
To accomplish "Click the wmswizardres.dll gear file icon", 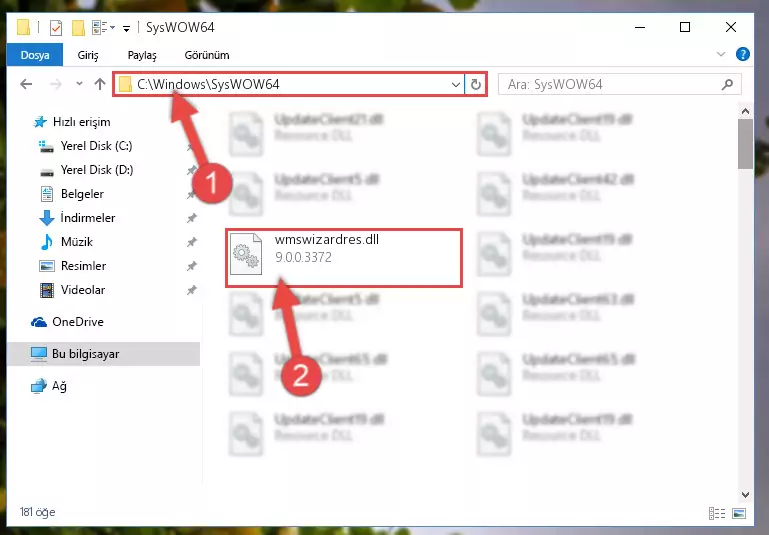I will (246, 254).
